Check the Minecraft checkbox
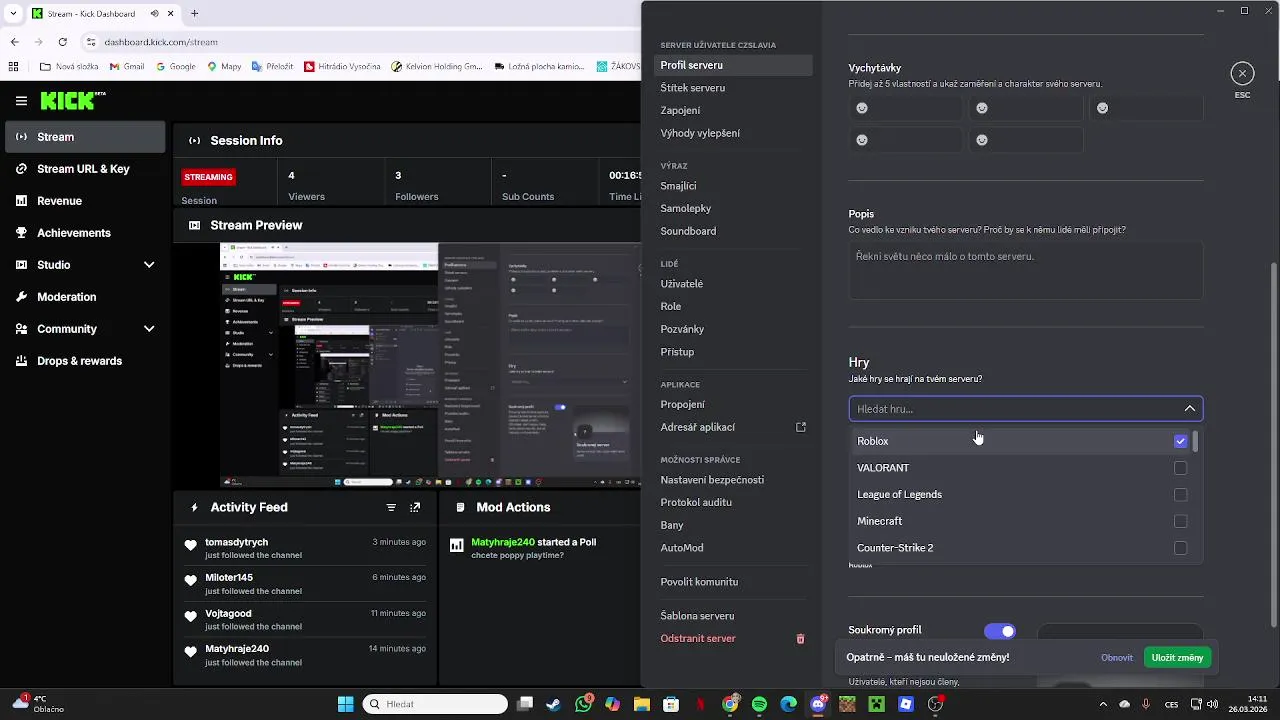The image size is (1280, 720). pyautogui.click(x=1181, y=522)
